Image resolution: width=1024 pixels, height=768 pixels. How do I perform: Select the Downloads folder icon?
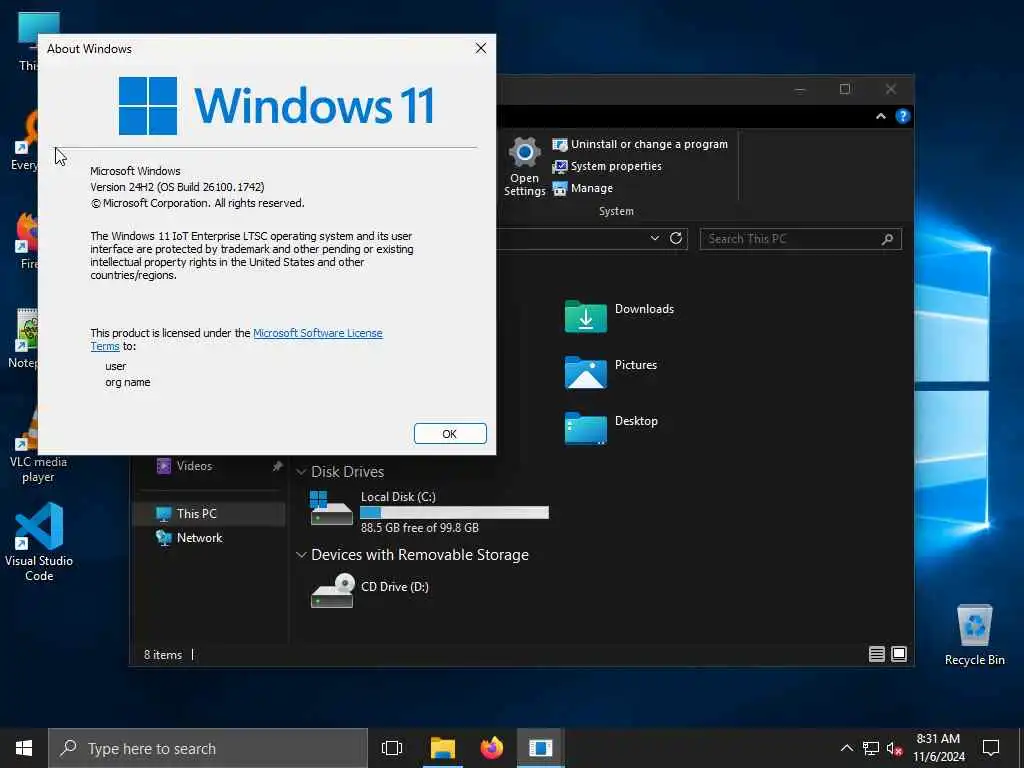point(585,317)
